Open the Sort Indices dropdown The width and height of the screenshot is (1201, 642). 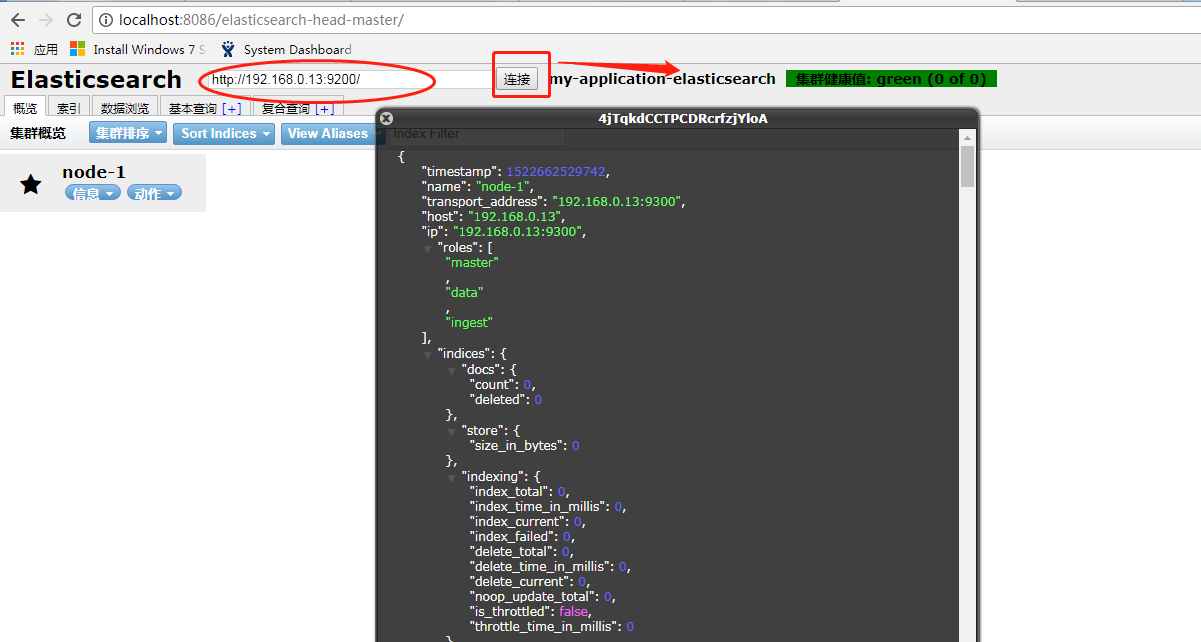click(x=224, y=133)
